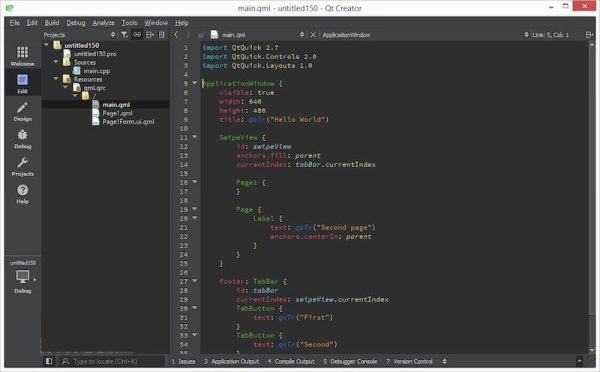Open the Help menu

coord(182,23)
